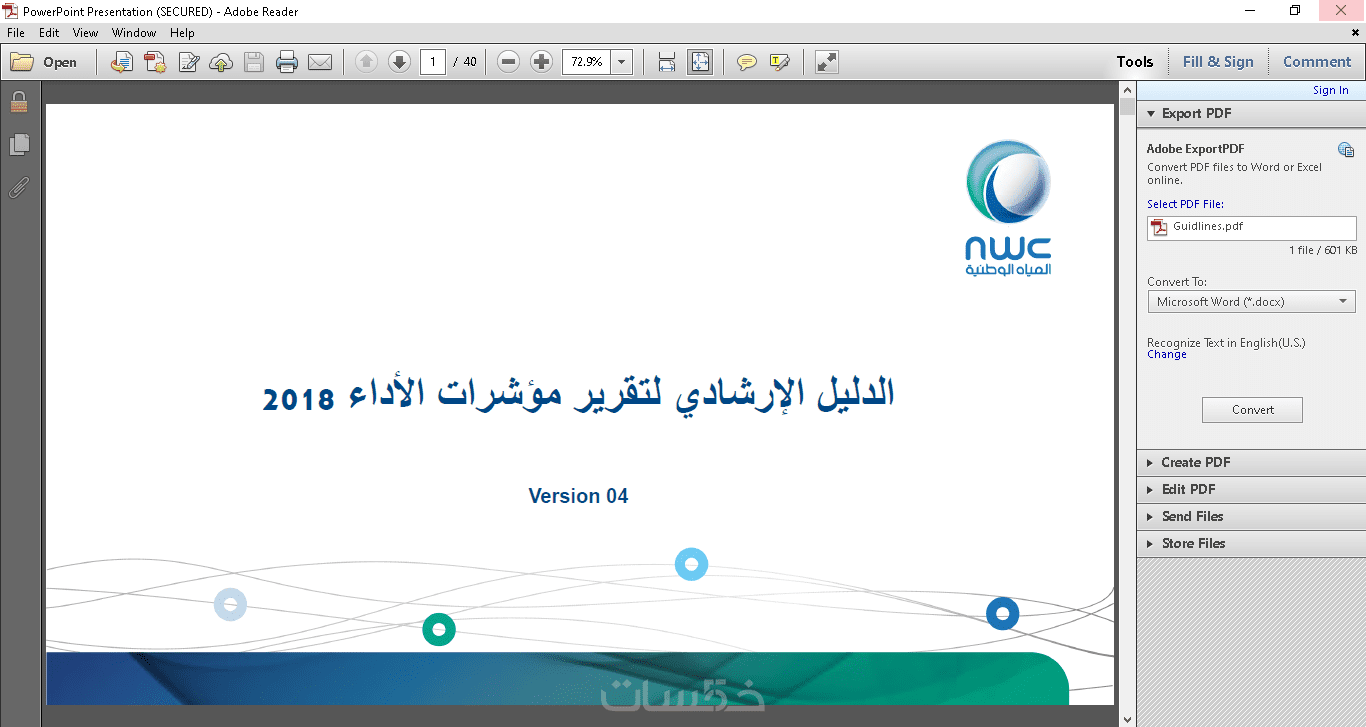Open the Window menu
Image resolution: width=1366 pixels, height=727 pixels.
[134, 33]
